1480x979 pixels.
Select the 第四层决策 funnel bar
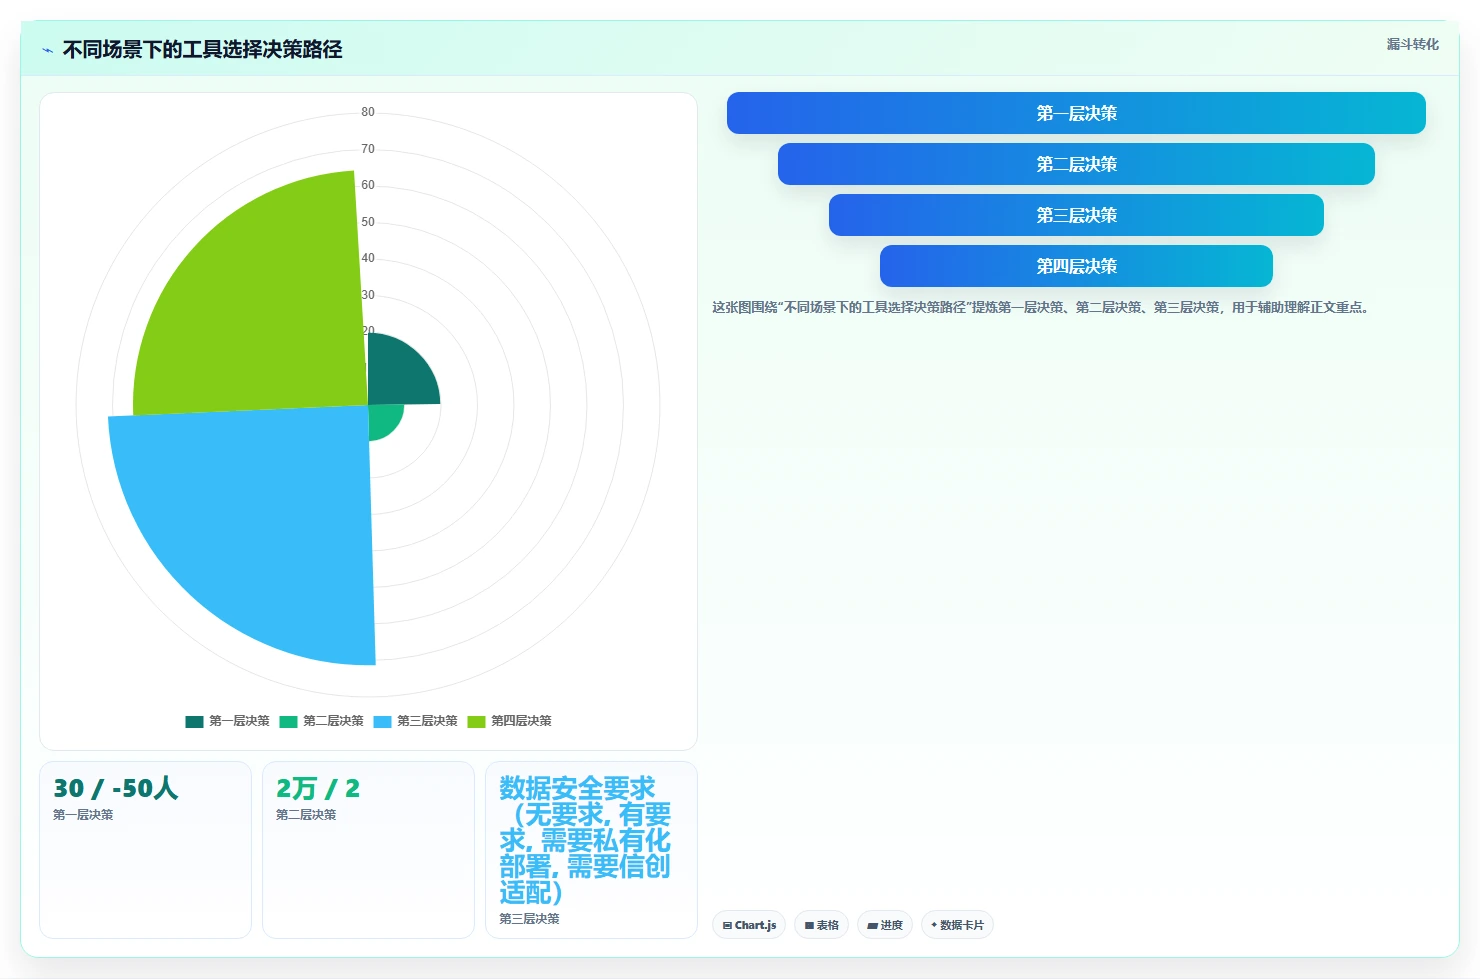click(x=1076, y=266)
